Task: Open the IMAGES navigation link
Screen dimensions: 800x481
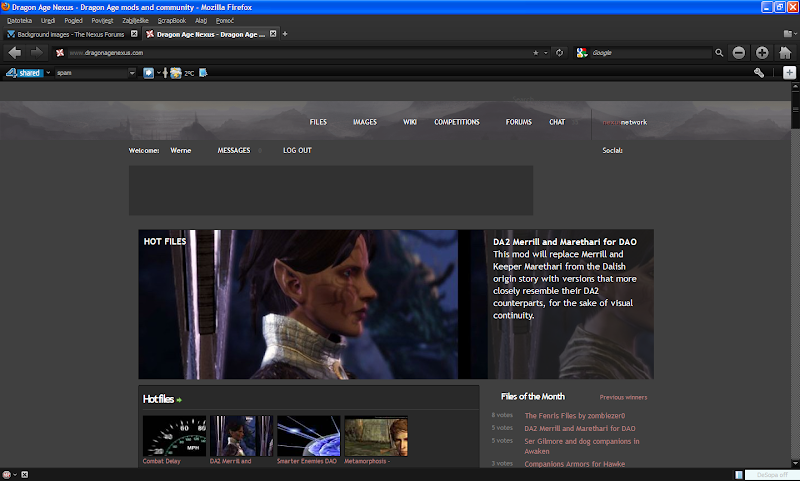Action: click(x=365, y=122)
